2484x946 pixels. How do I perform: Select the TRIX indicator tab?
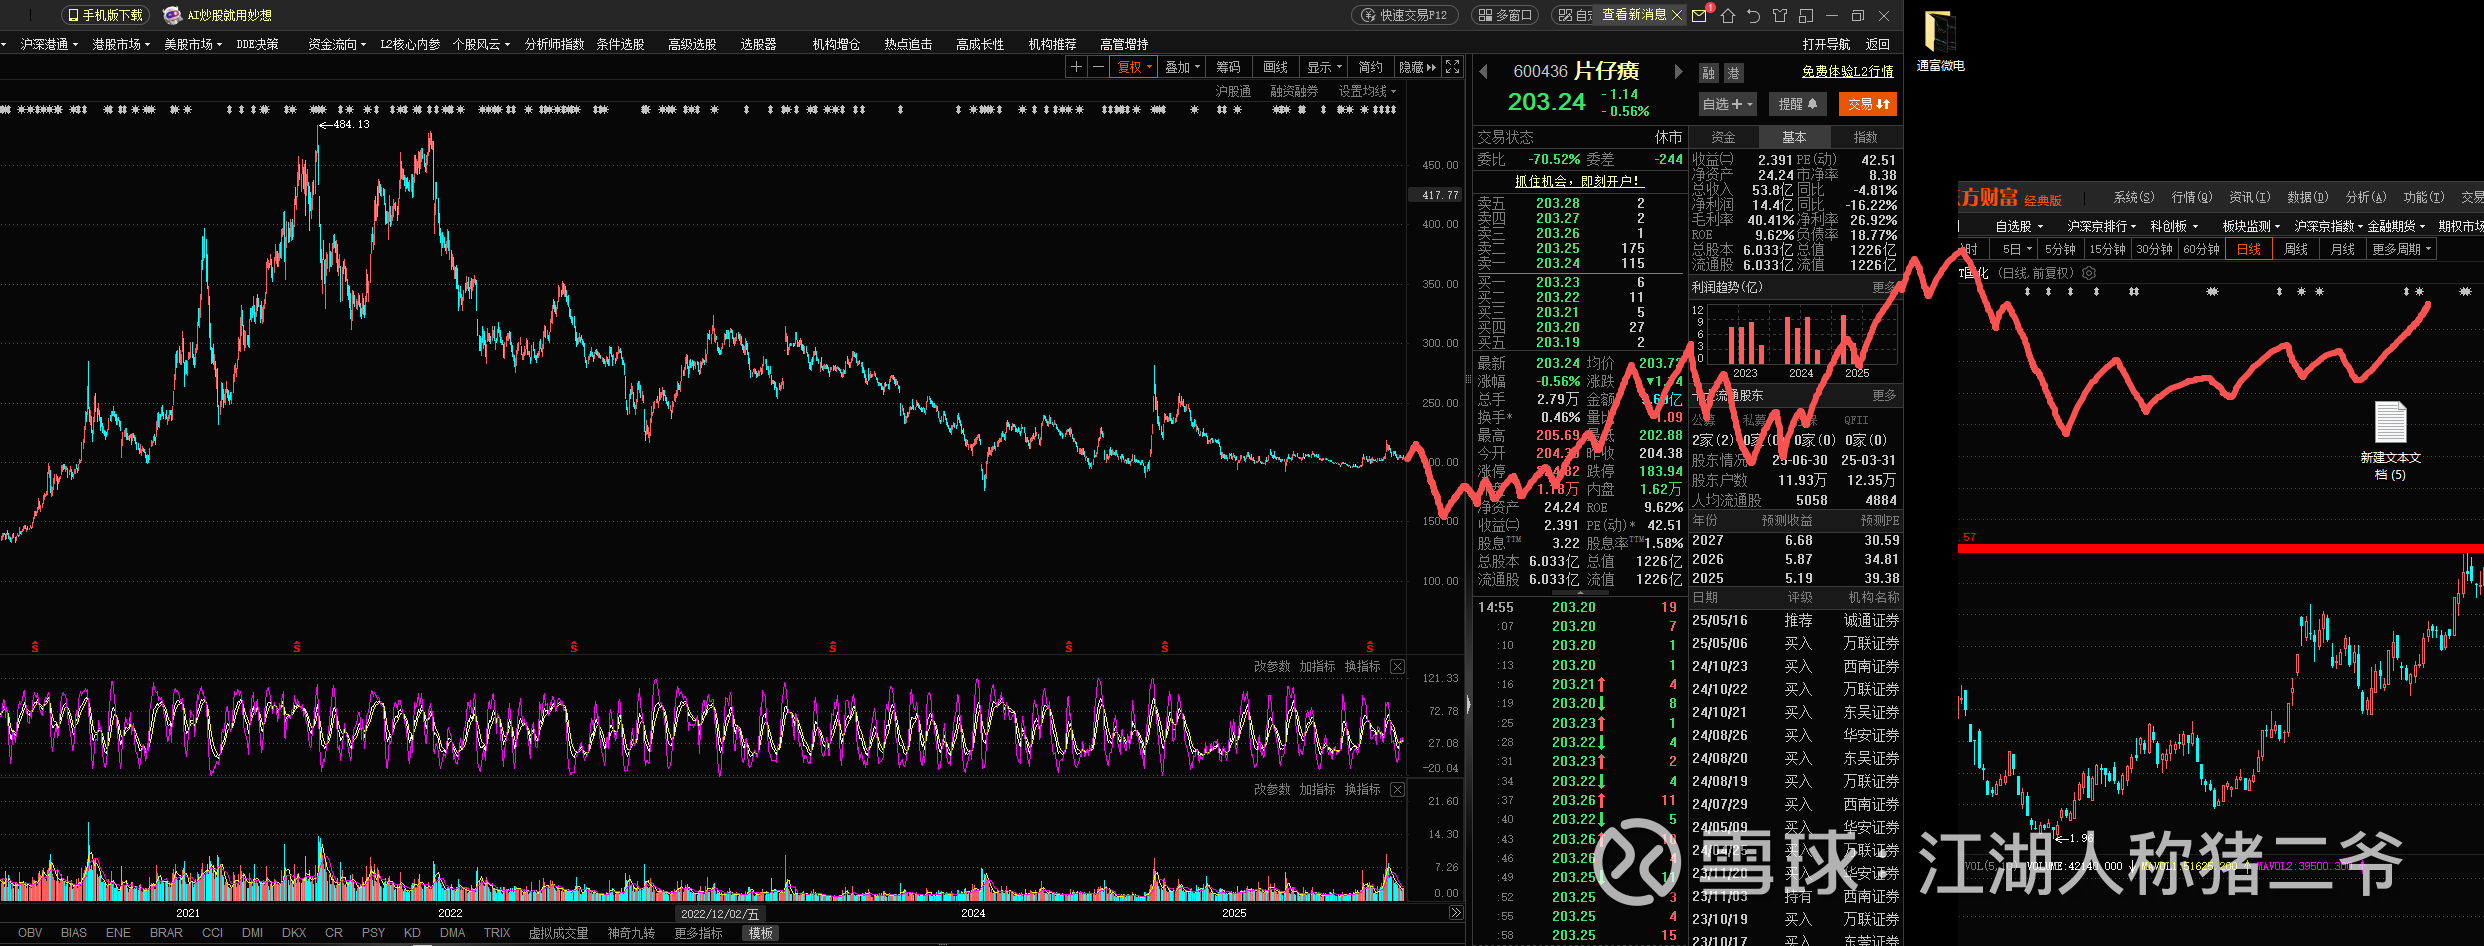pyautogui.click(x=497, y=933)
